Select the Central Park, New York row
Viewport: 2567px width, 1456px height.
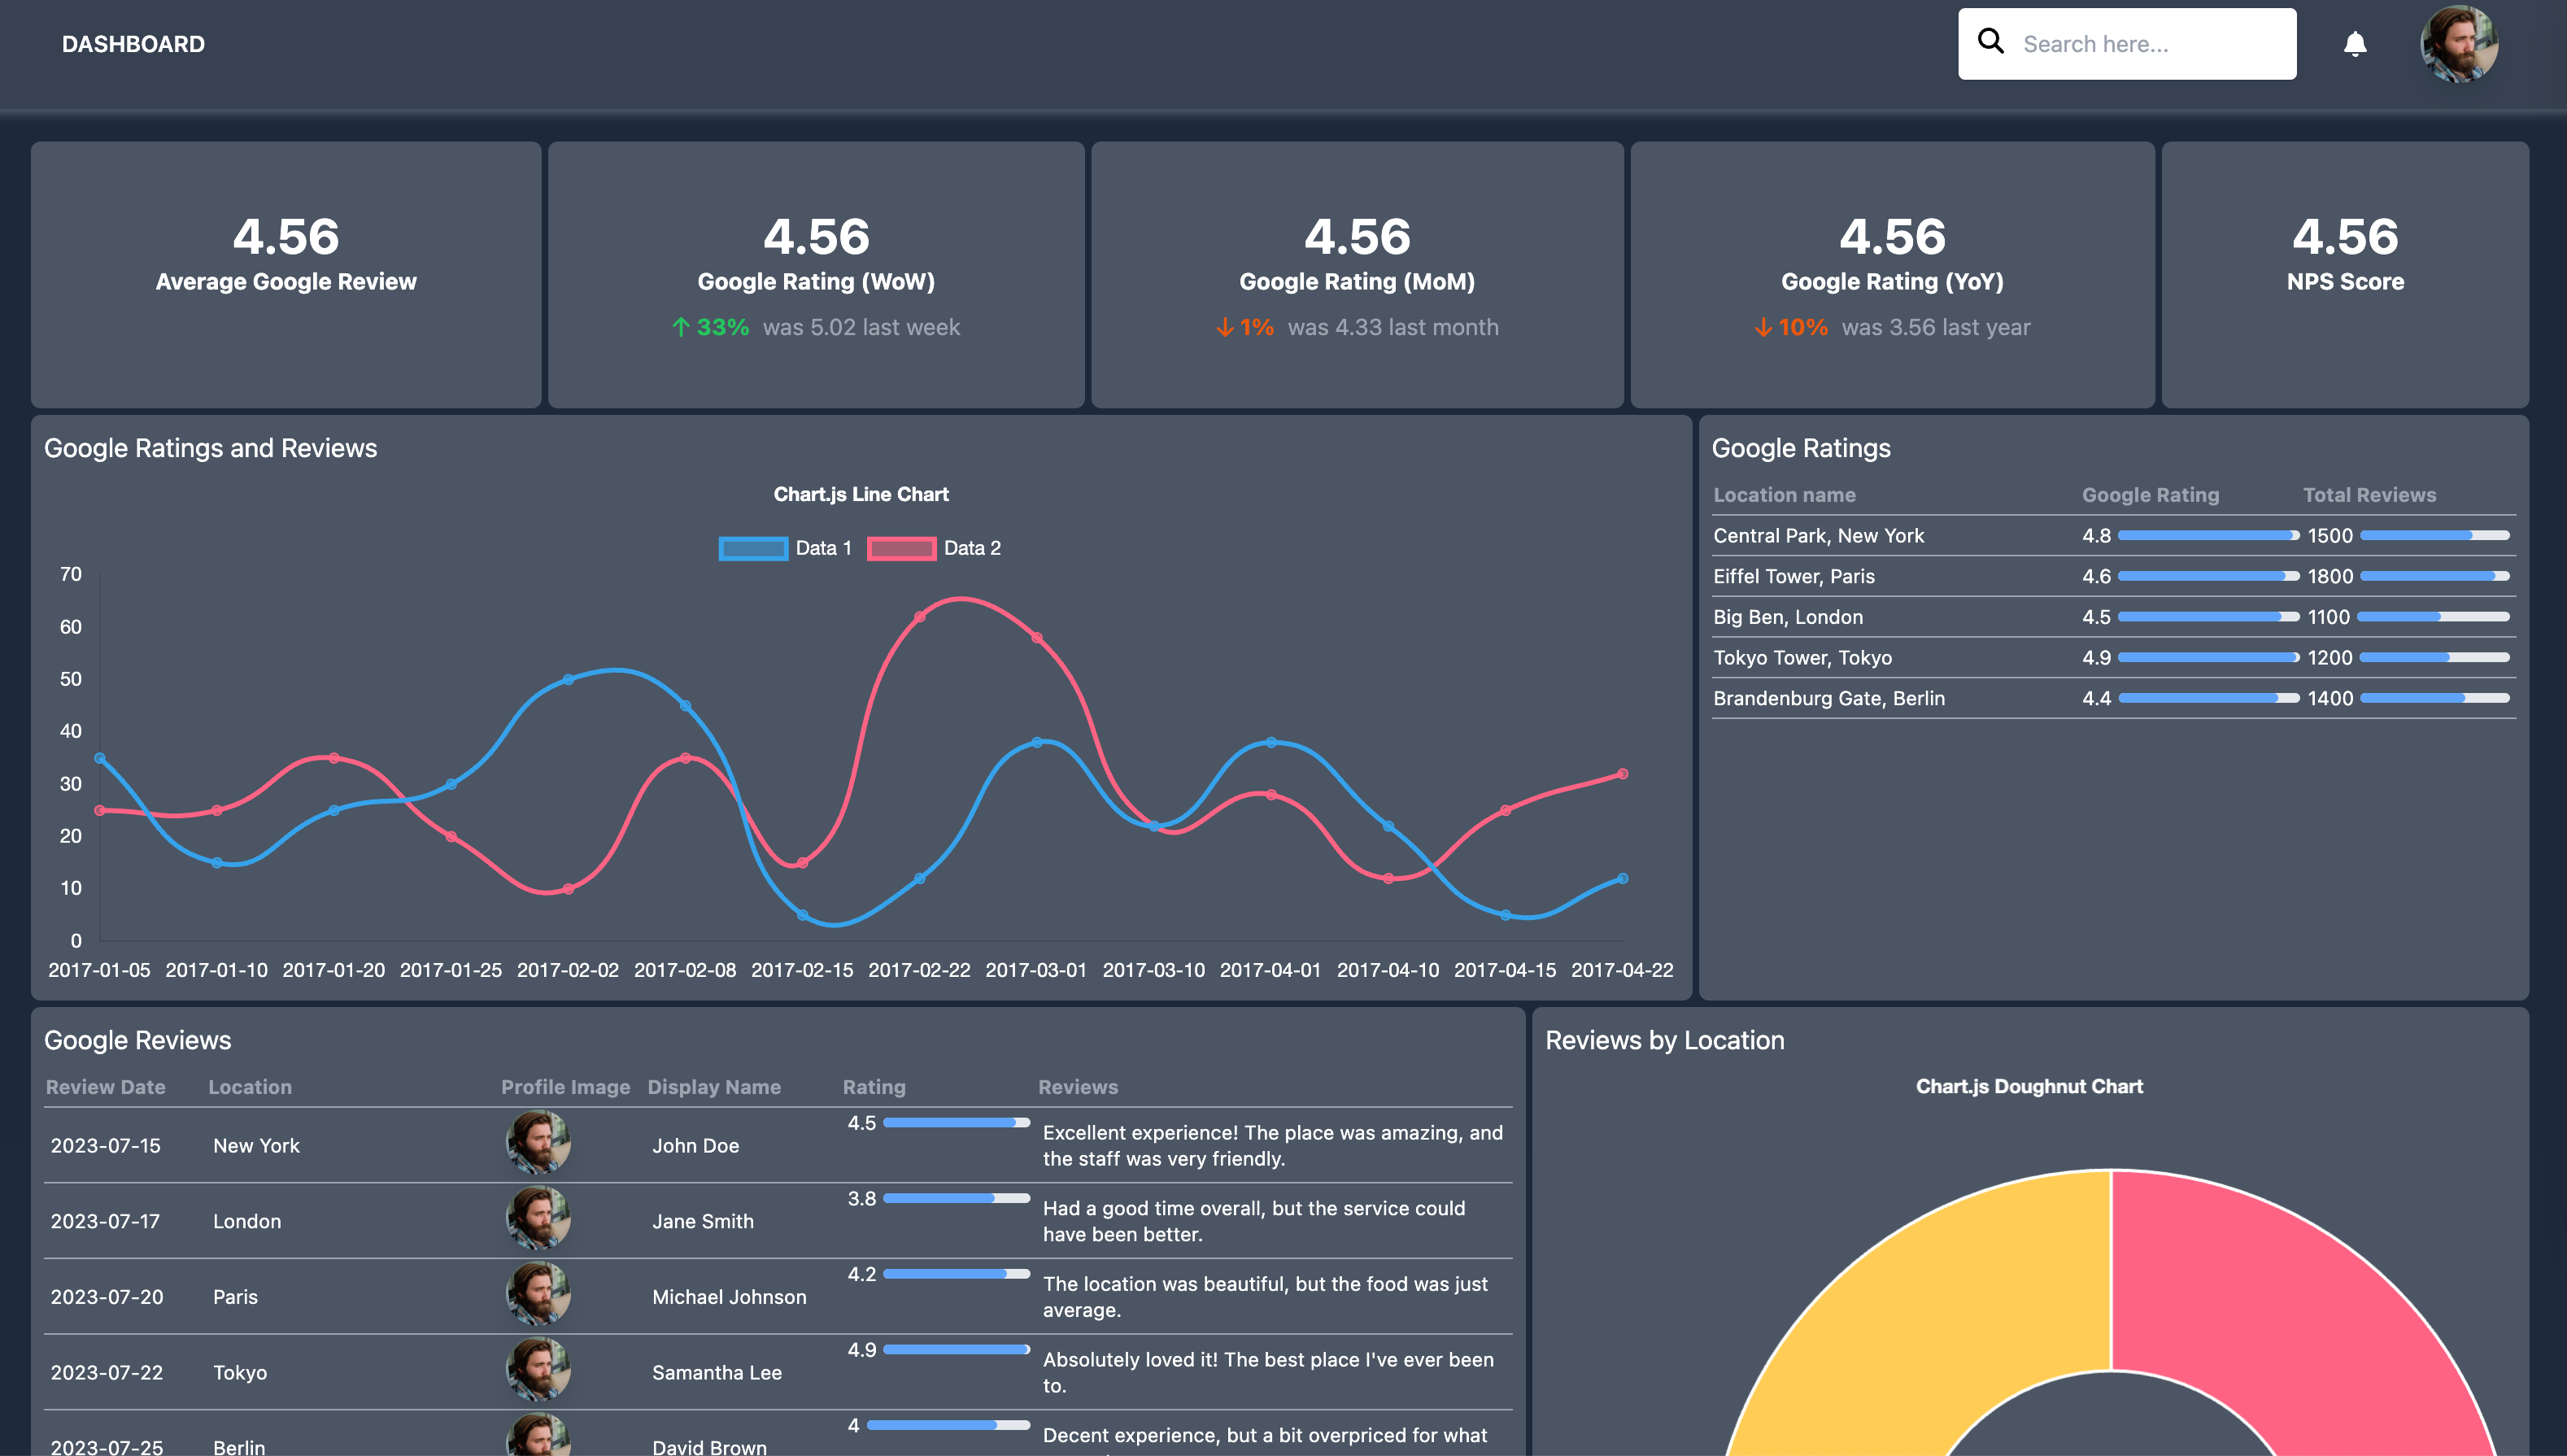[x=2113, y=535]
